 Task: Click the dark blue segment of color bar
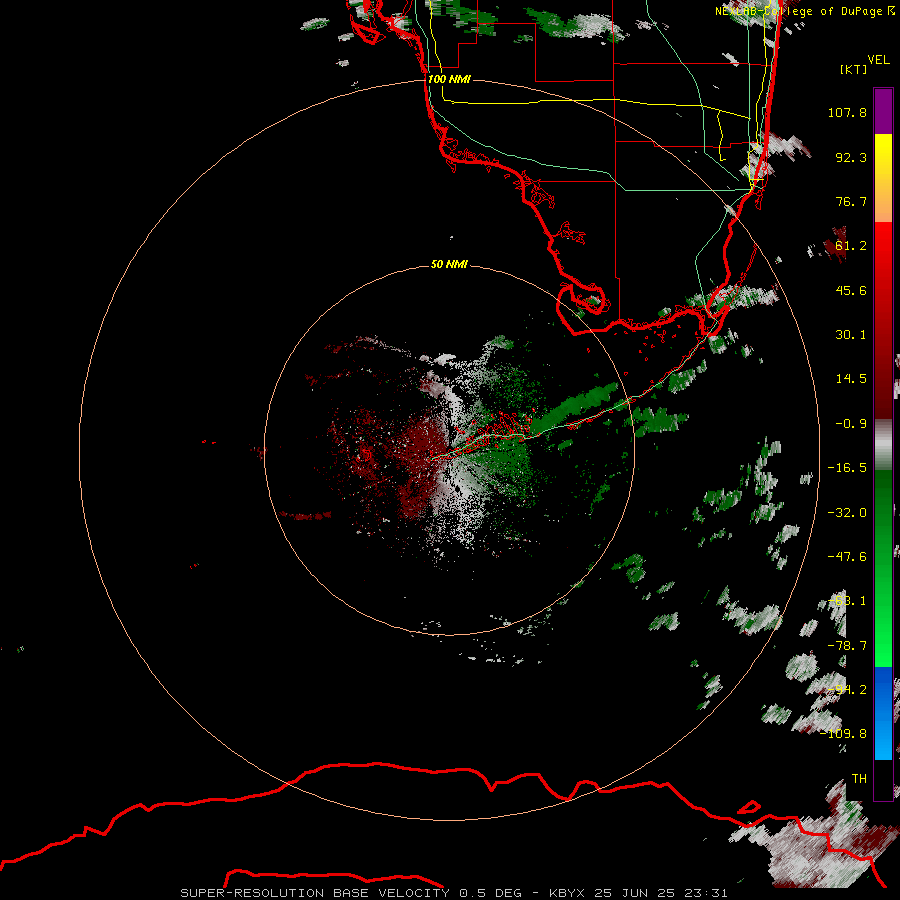point(883,689)
